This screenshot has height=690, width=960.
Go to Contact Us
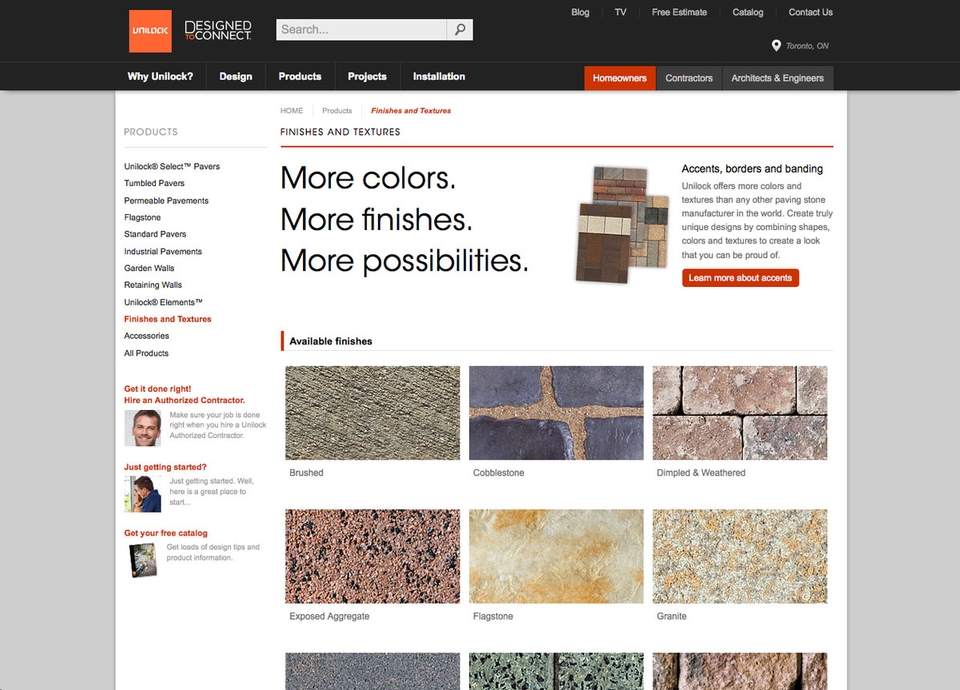[810, 12]
